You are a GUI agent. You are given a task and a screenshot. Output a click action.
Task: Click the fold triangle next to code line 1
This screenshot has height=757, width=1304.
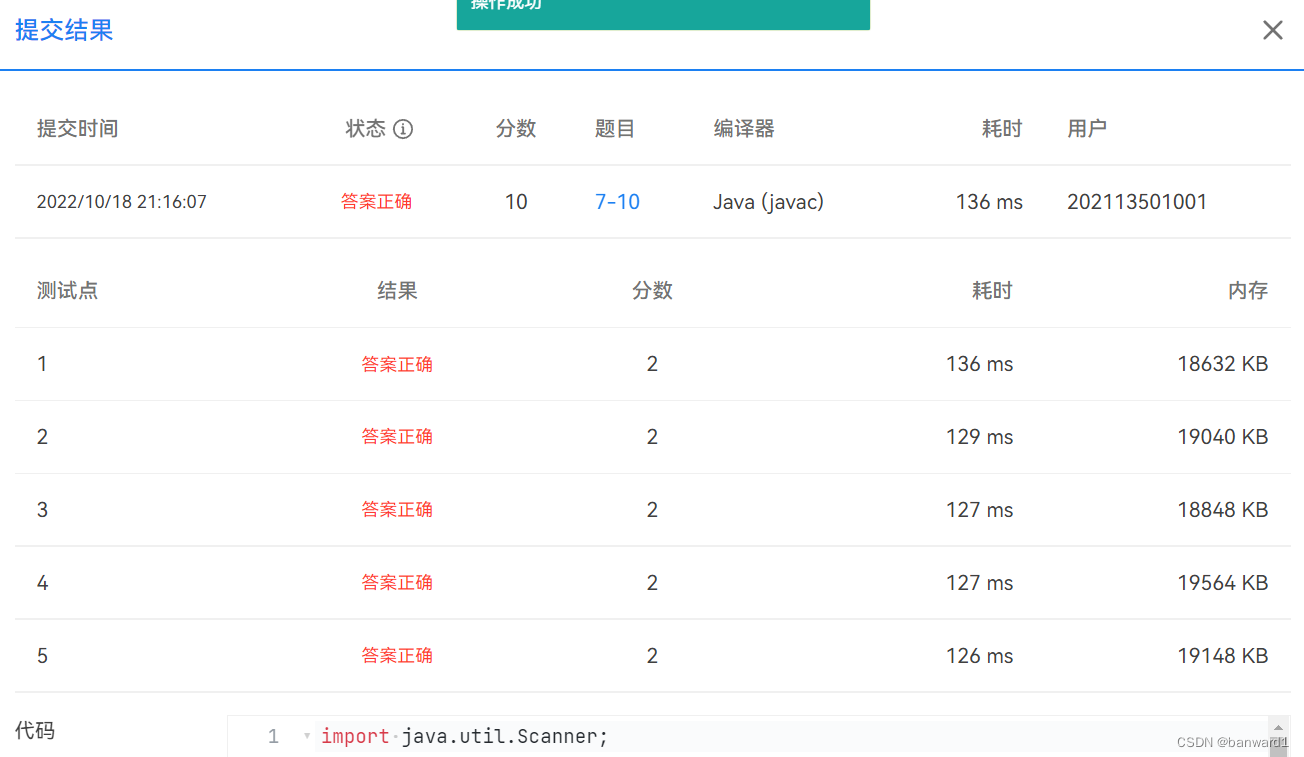click(305, 735)
